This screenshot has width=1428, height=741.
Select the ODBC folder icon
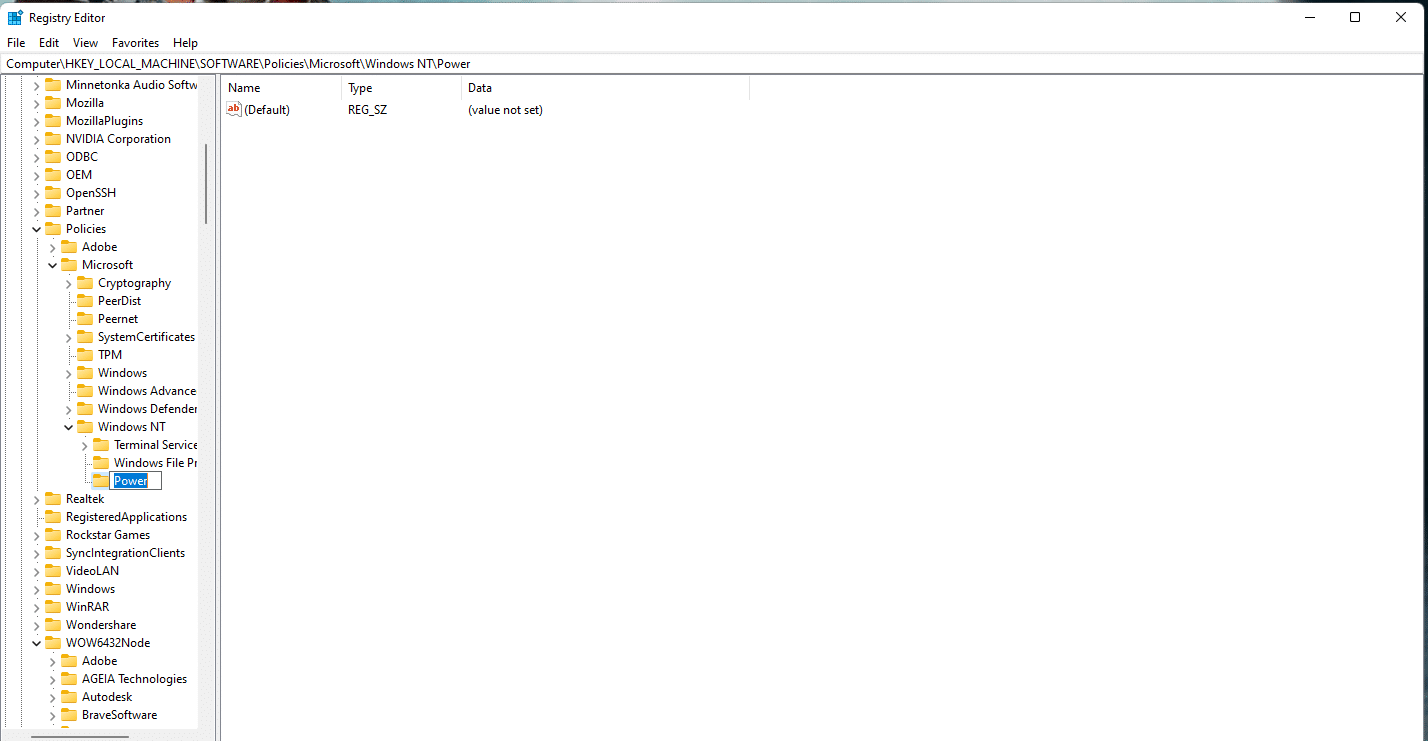[53, 157]
